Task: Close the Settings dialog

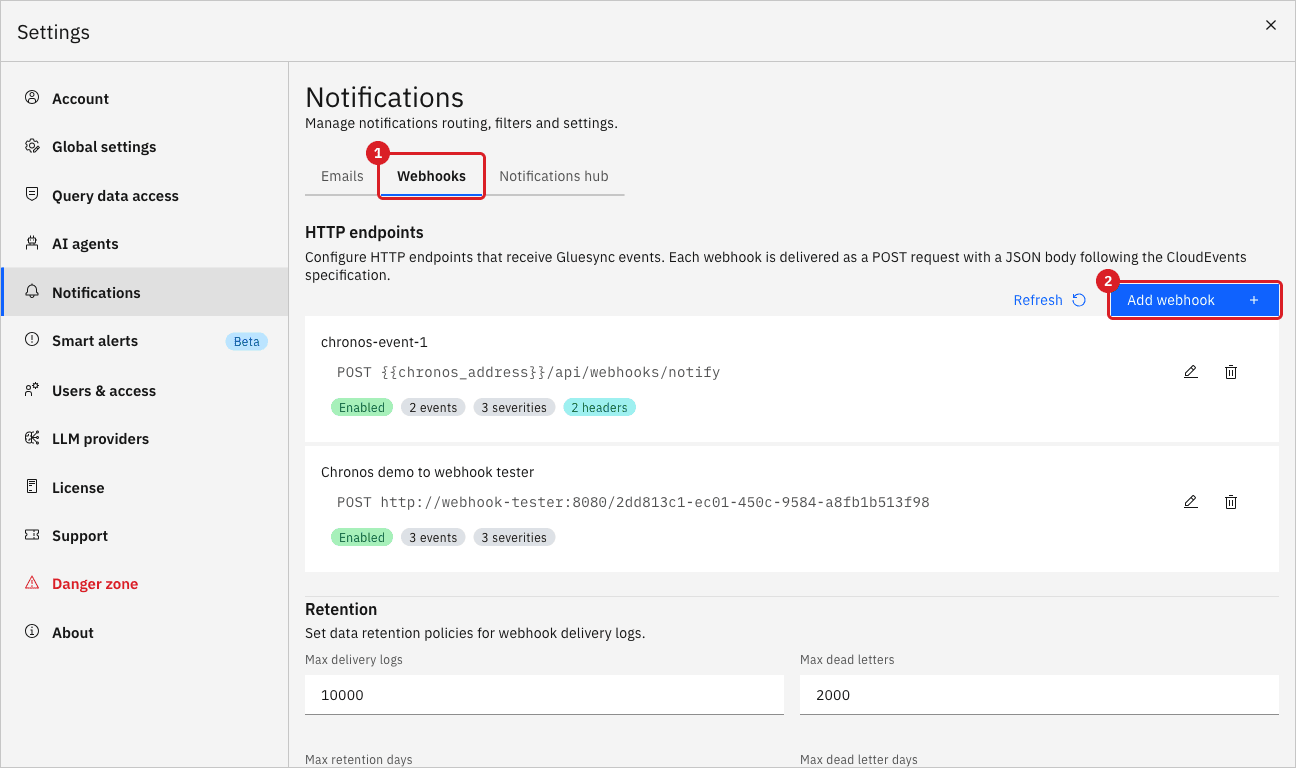Action: click(1271, 25)
